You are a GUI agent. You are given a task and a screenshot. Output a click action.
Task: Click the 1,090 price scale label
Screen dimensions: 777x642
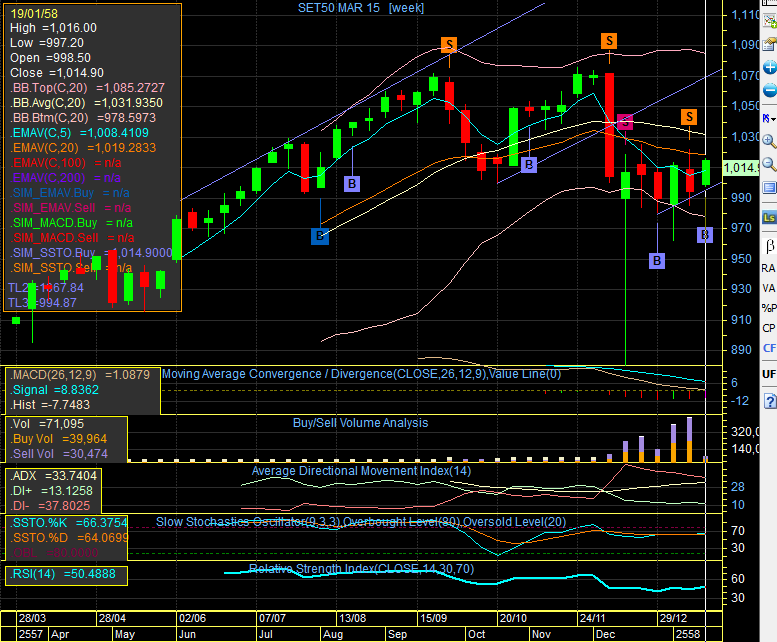coord(744,45)
